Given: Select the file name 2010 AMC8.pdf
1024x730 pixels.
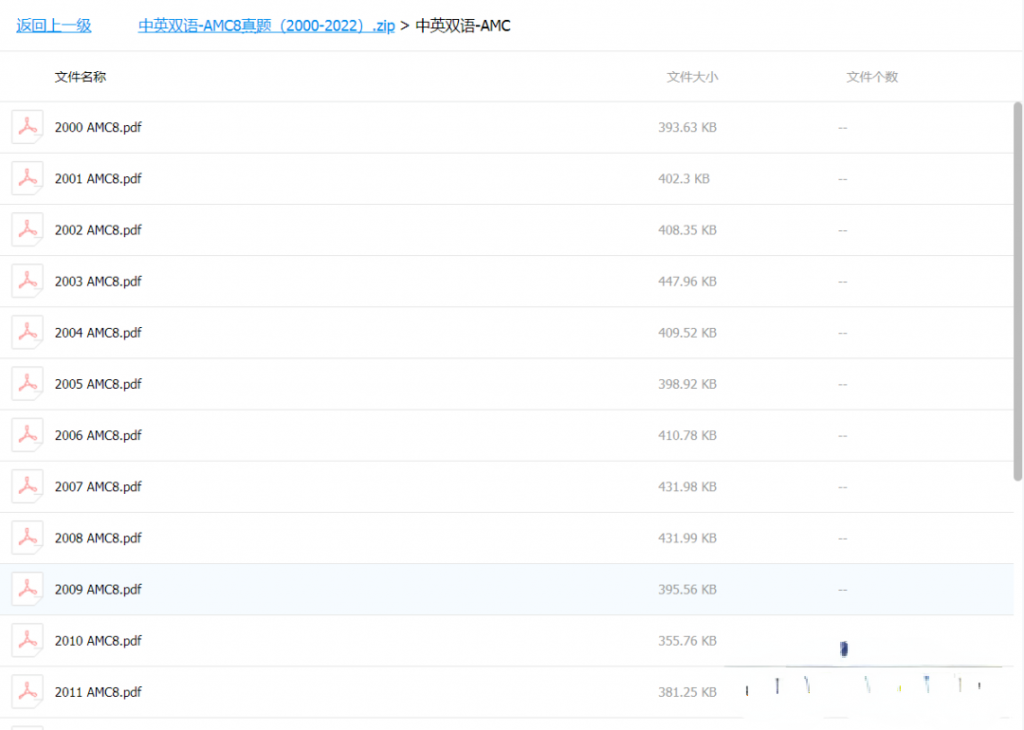Looking at the screenshot, I should click(x=98, y=641).
